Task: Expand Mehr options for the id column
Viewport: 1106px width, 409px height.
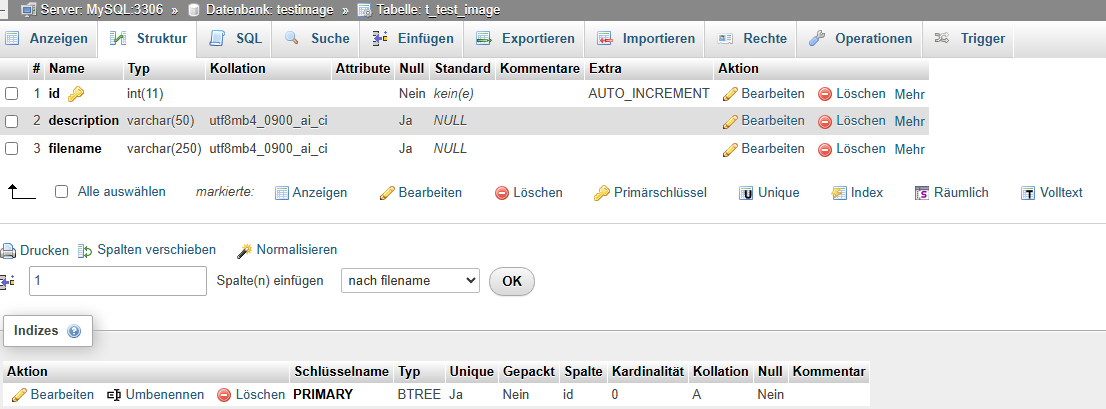Action: click(x=909, y=94)
